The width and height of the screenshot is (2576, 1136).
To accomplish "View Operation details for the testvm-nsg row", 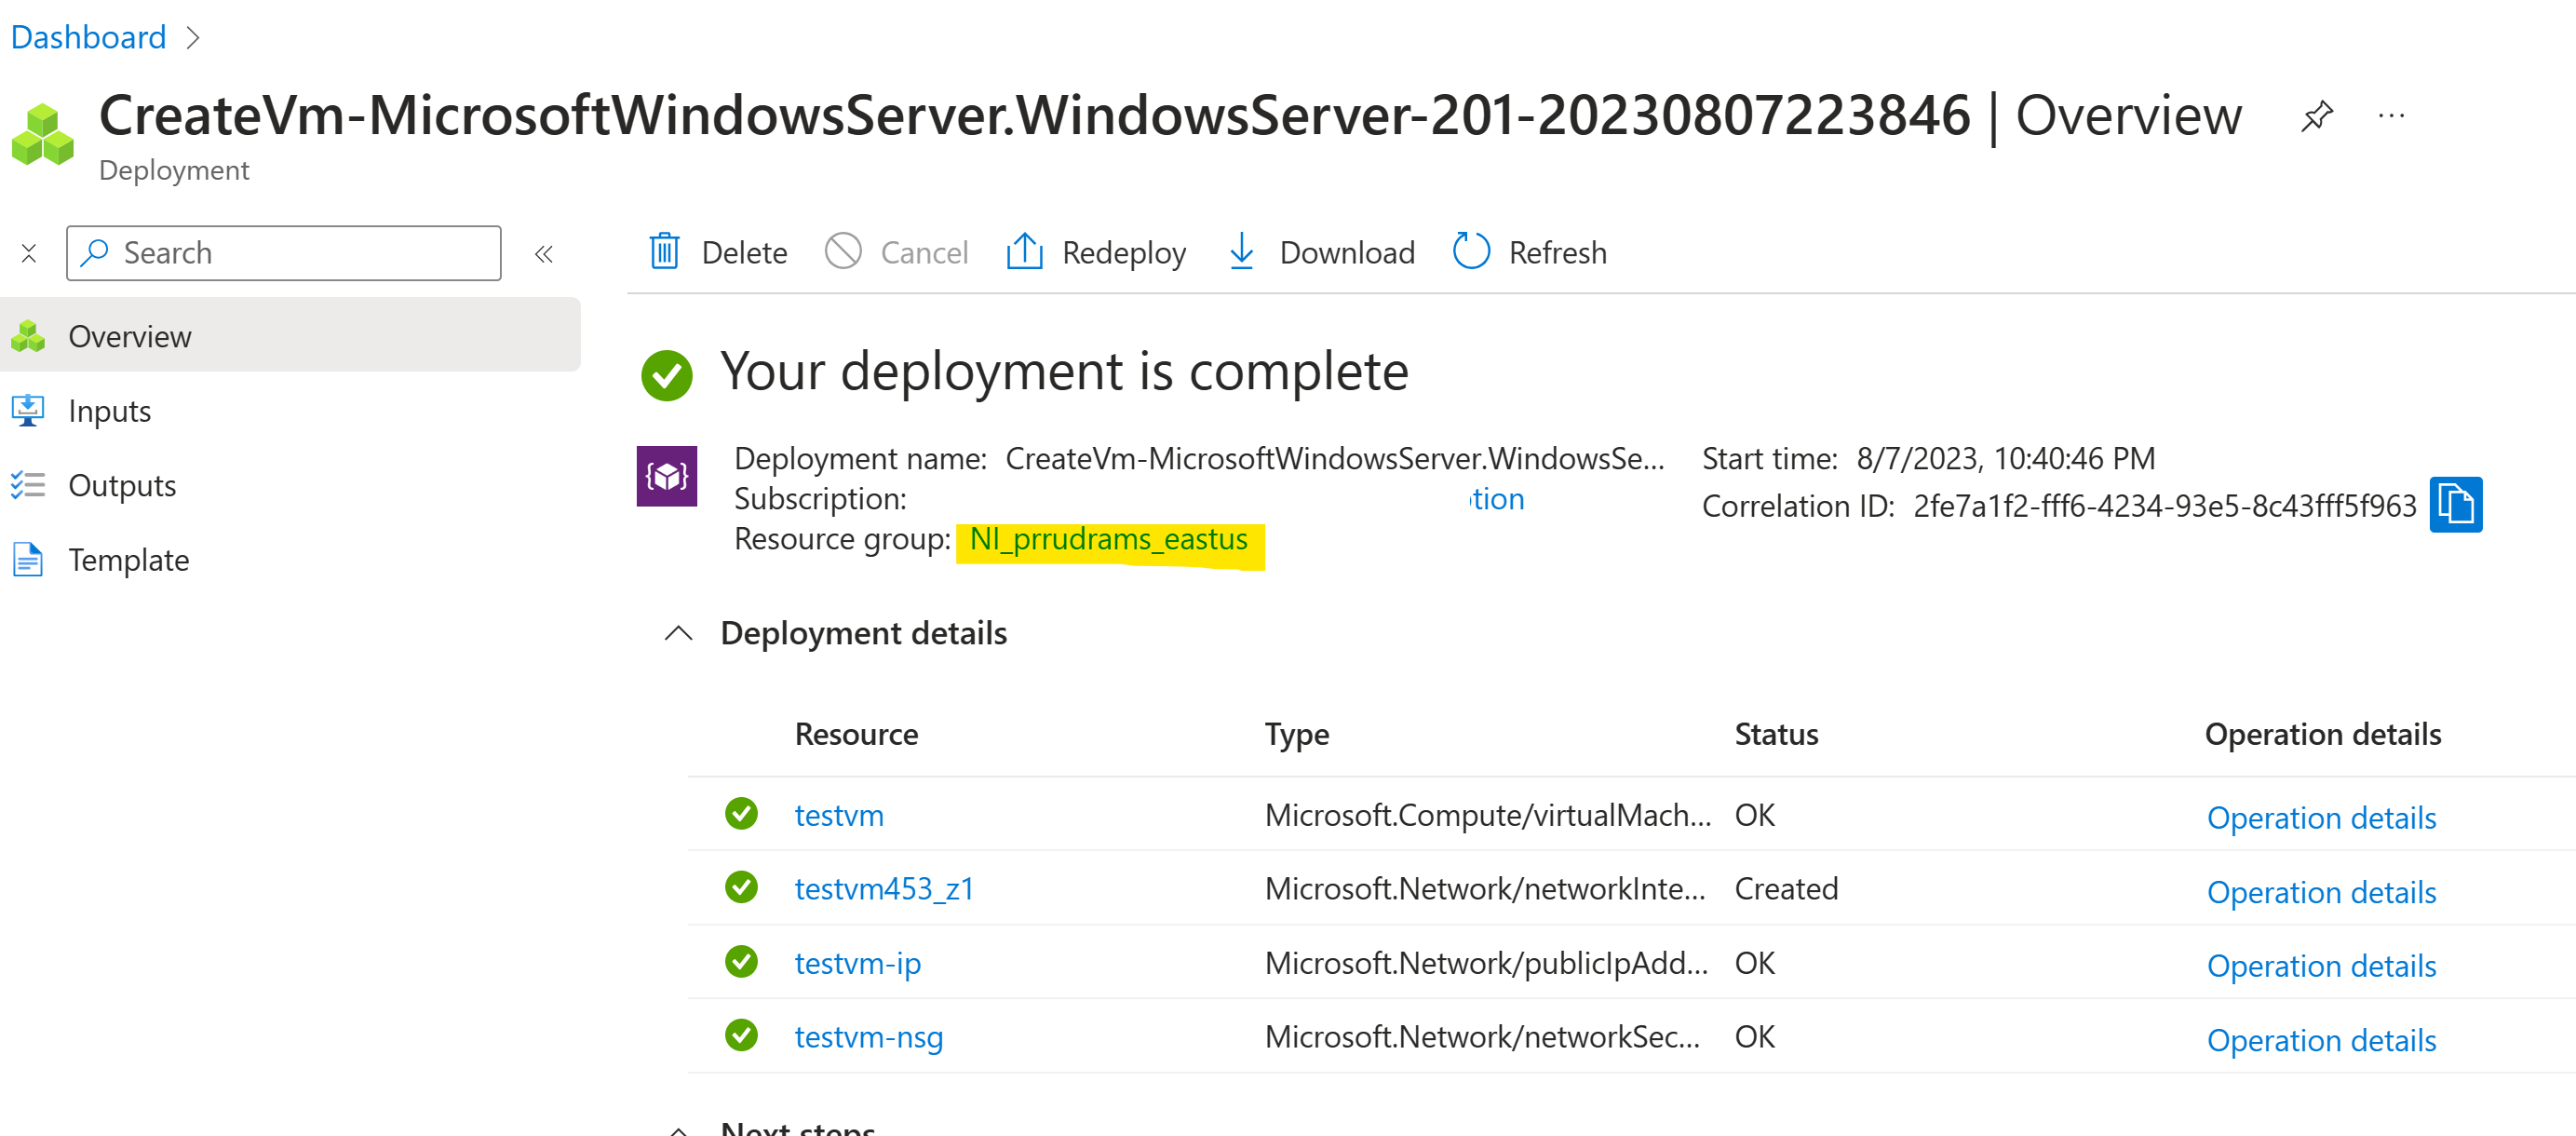I will coord(2321,1040).
